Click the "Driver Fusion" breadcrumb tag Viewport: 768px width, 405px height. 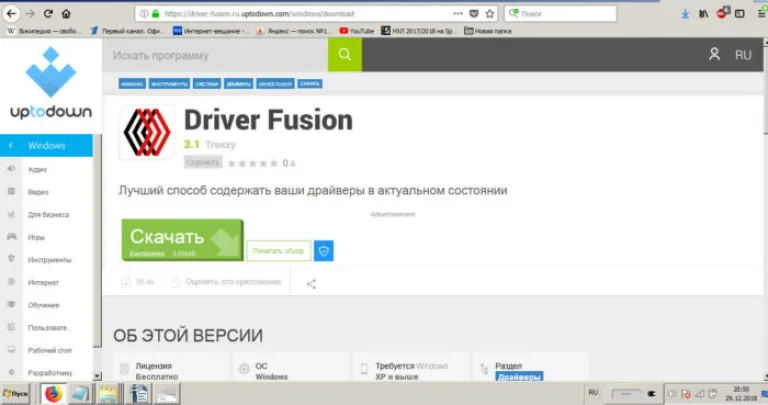point(275,84)
